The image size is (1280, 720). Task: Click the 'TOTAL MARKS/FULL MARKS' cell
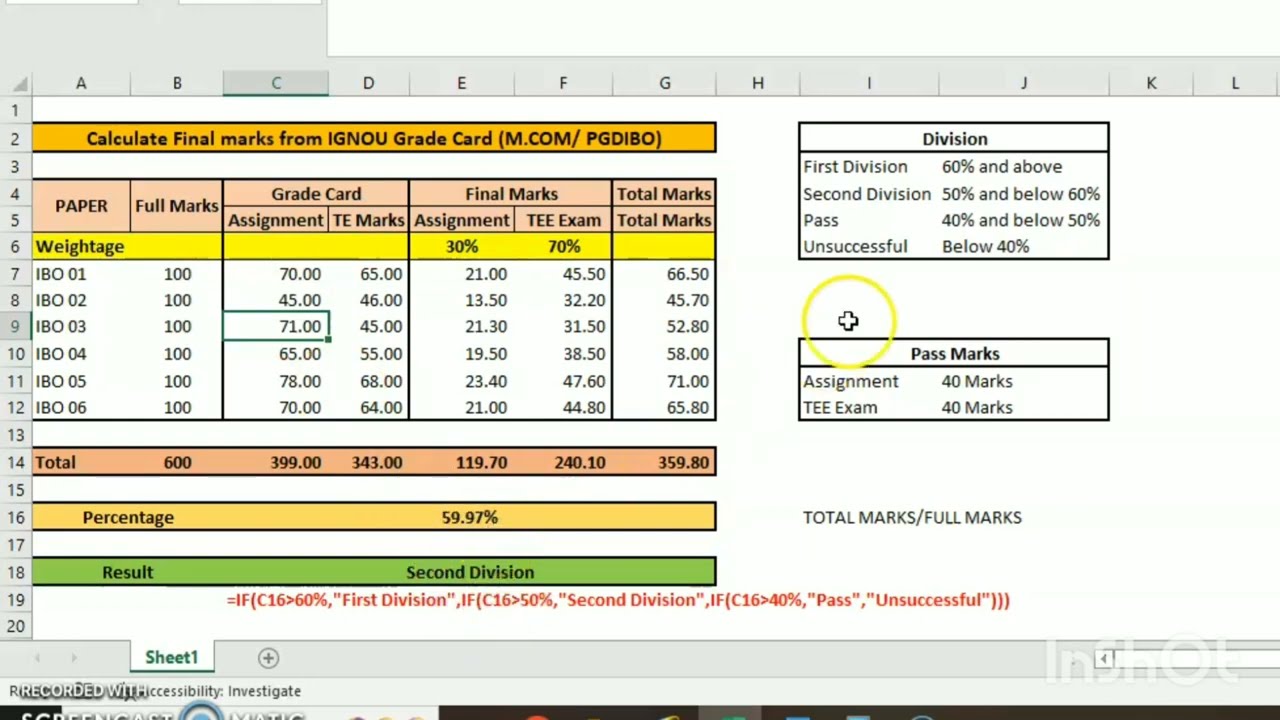pos(912,518)
